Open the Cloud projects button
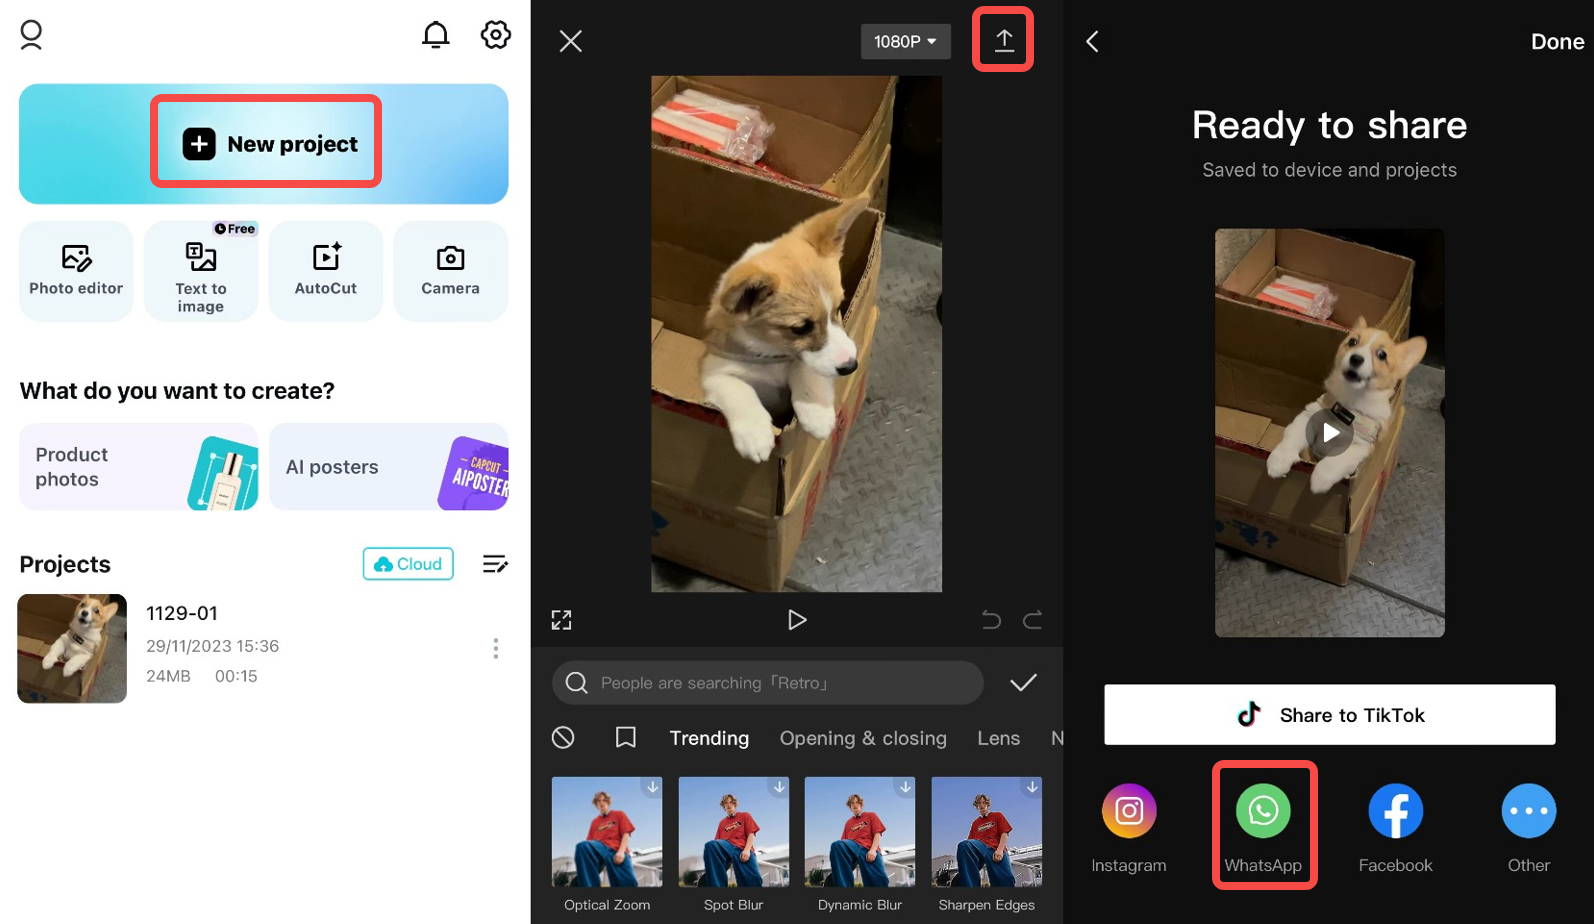The height and width of the screenshot is (924, 1594). [408, 564]
